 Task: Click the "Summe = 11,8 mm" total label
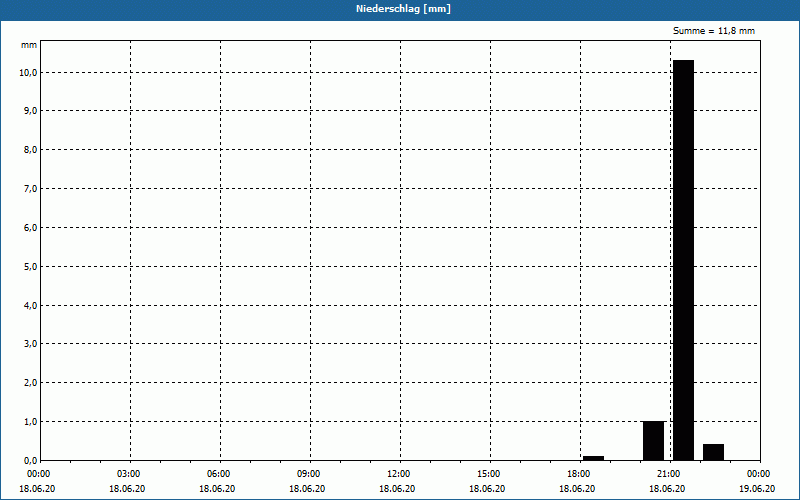(713, 31)
